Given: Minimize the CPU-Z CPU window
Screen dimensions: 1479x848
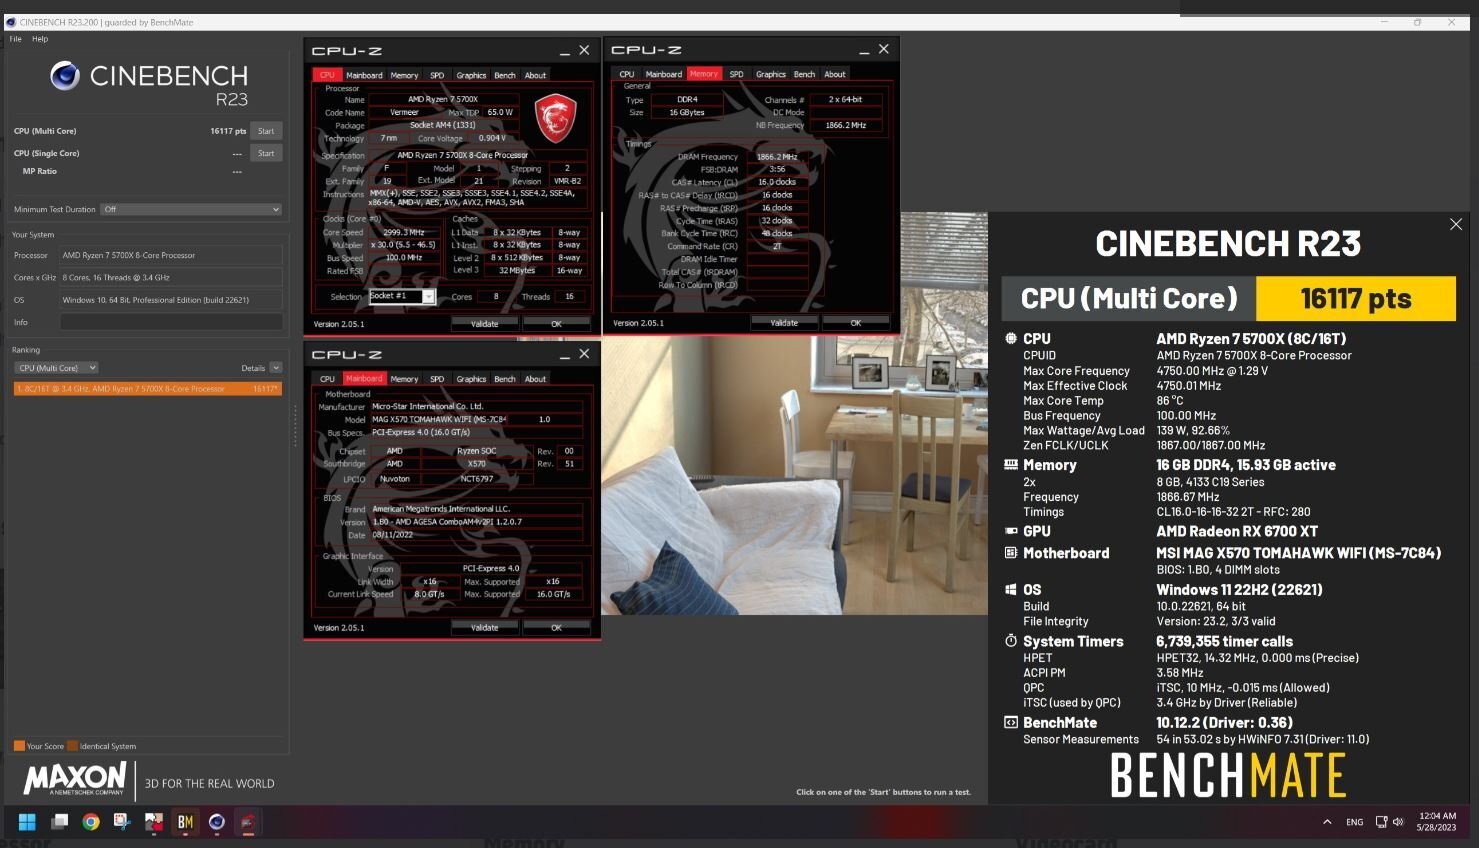Looking at the screenshot, I should pos(565,51).
